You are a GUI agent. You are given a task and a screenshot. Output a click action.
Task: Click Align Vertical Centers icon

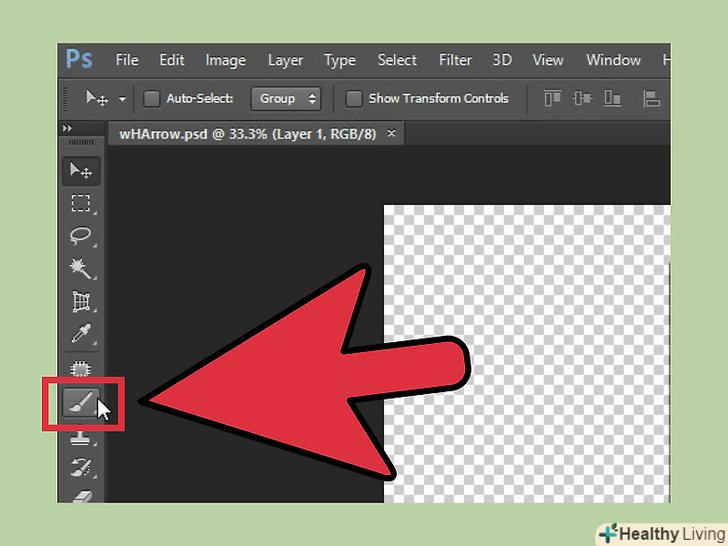[582, 98]
